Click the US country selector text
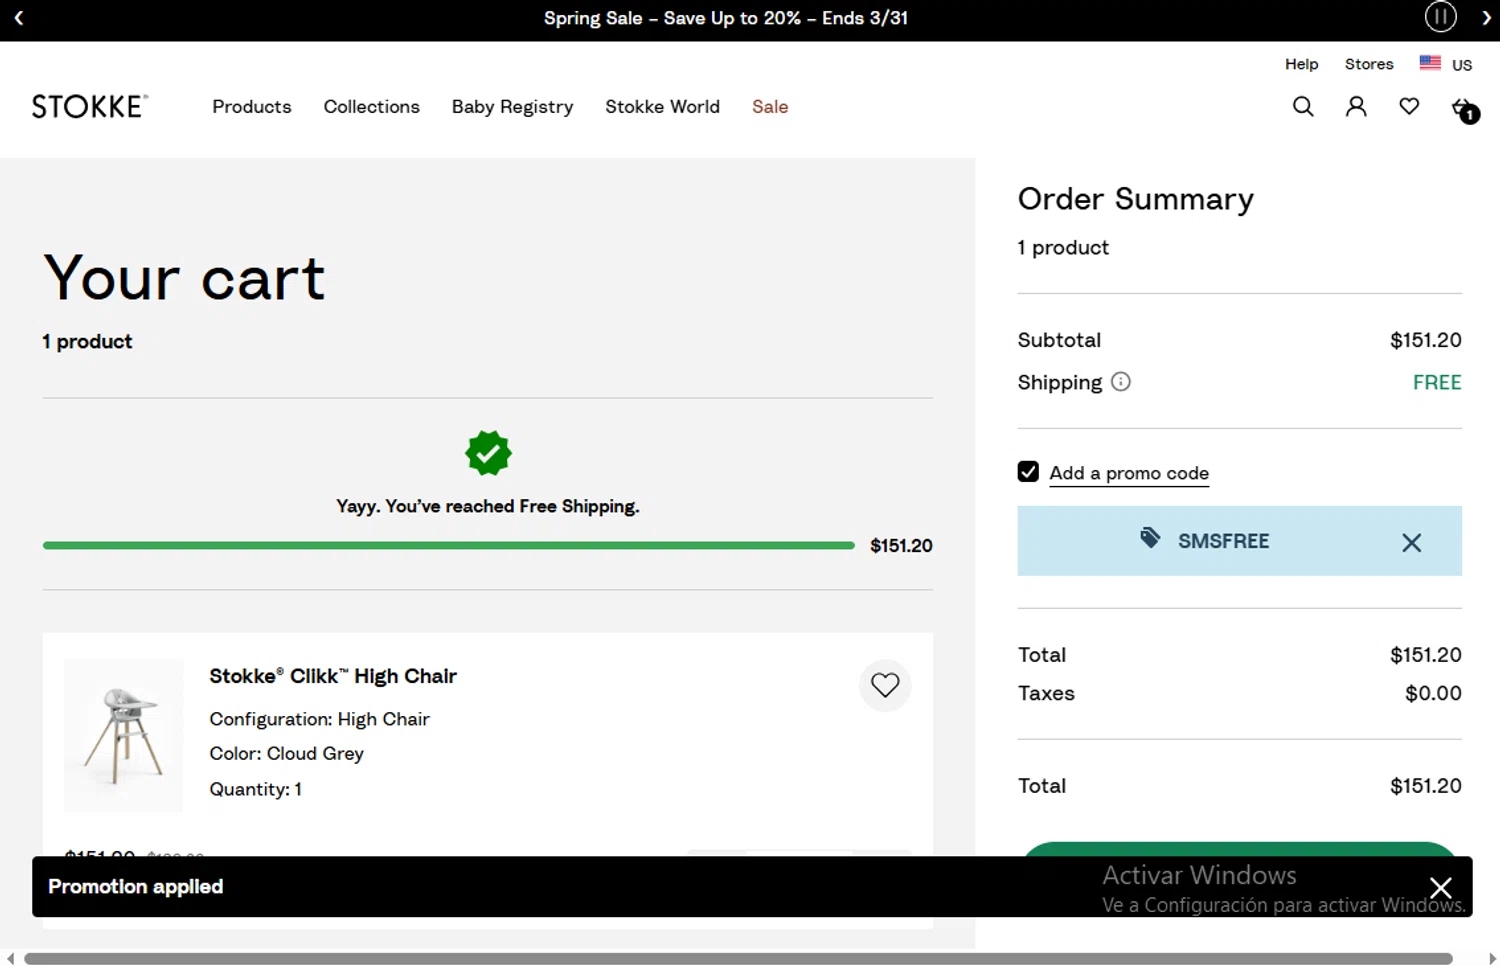Image resolution: width=1500 pixels, height=966 pixels. [x=1462, y=65]
